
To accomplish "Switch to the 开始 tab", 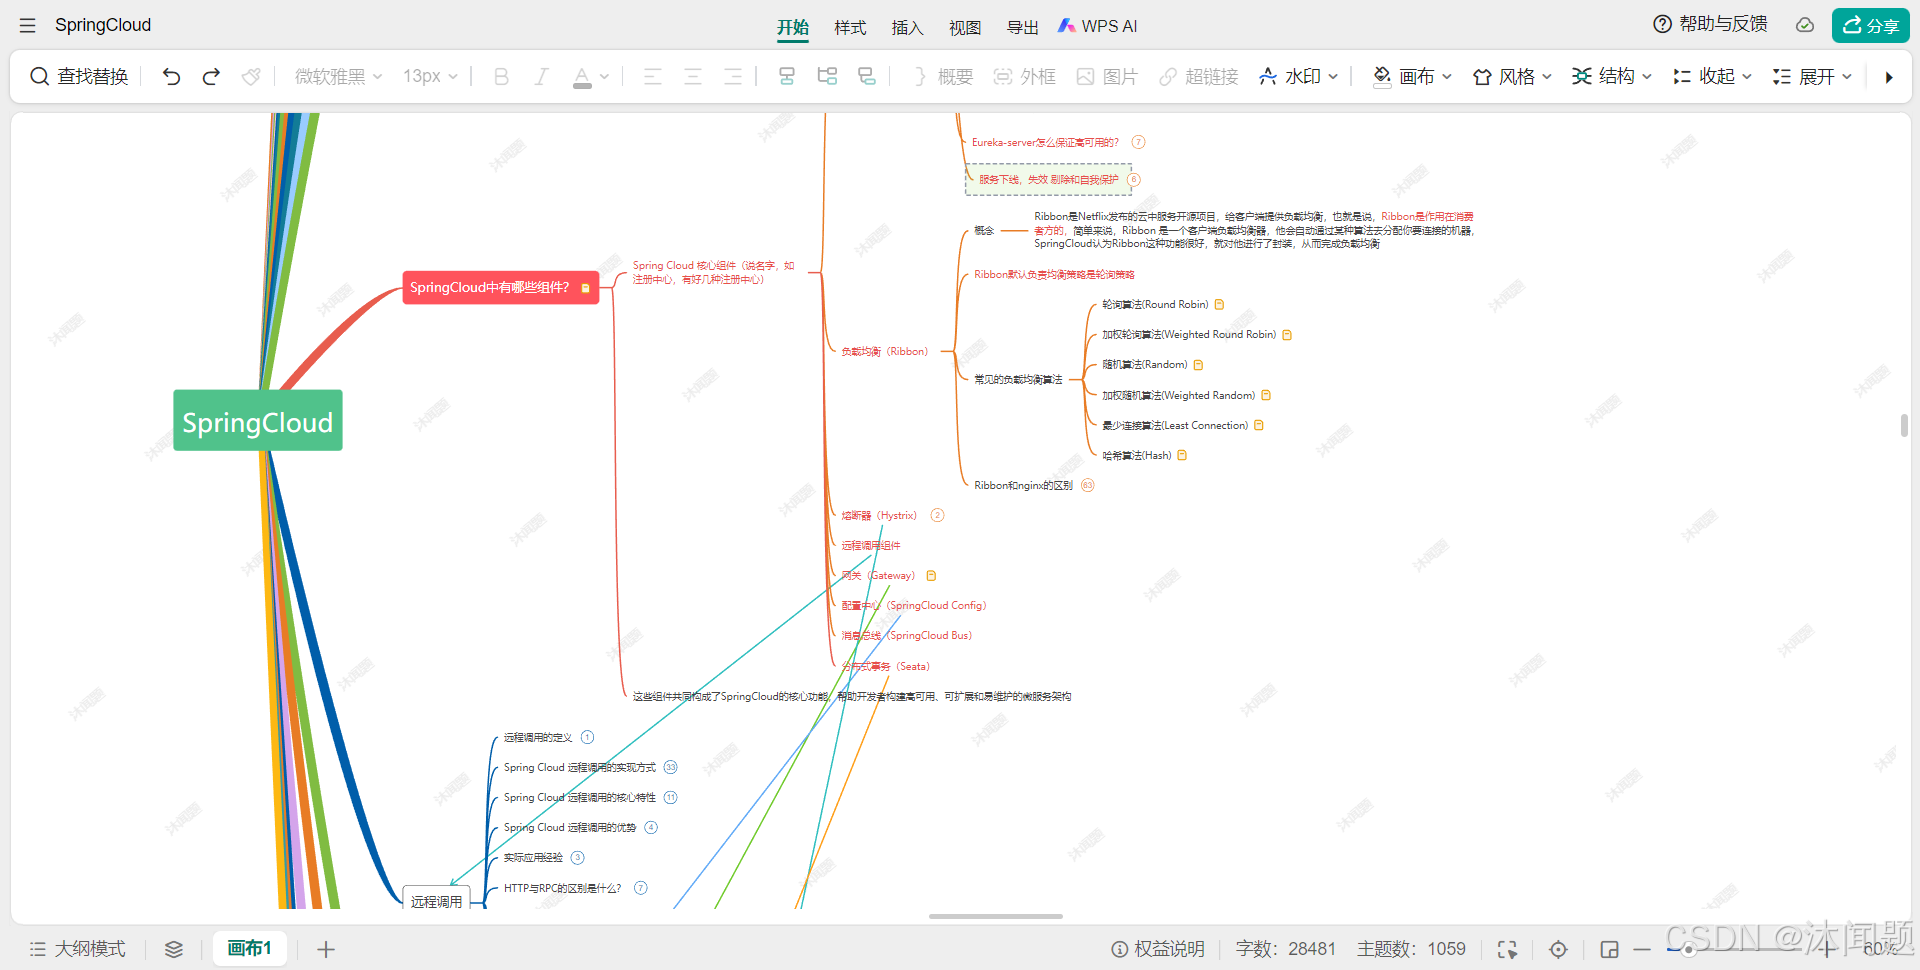I will point(793,27).
